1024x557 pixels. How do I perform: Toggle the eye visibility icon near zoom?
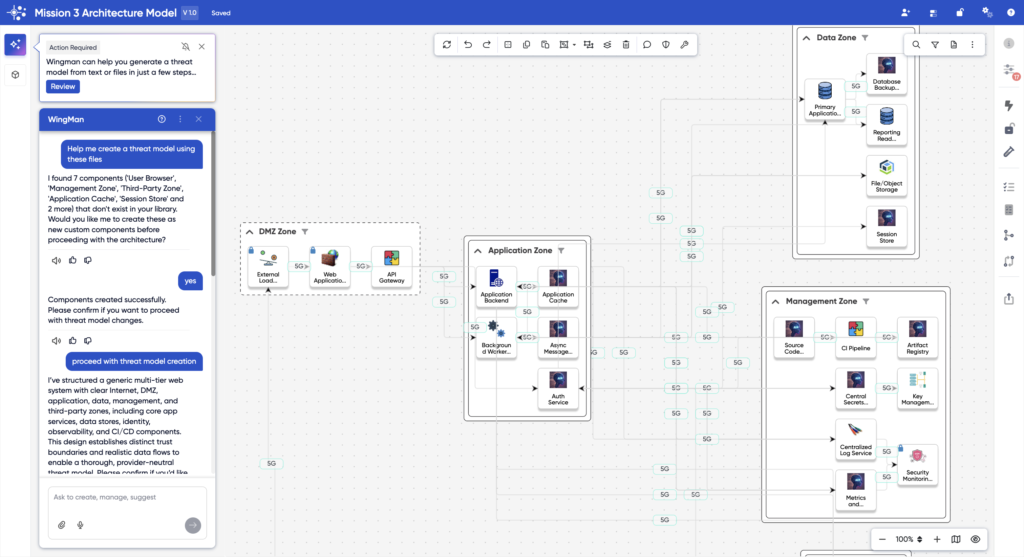[975, 539]
